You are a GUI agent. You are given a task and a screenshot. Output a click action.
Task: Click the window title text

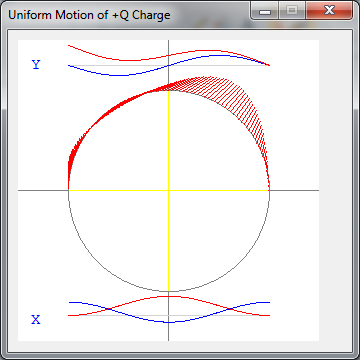coord(89,15)
